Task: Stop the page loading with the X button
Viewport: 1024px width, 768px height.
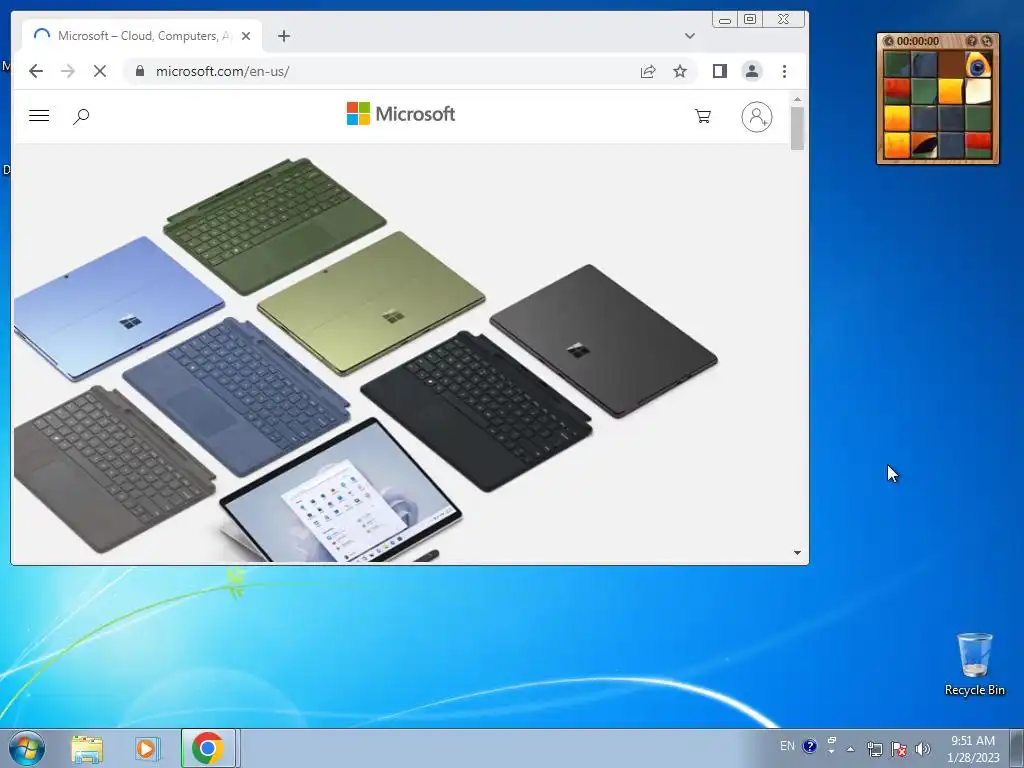Action: (x=100, y=71)
